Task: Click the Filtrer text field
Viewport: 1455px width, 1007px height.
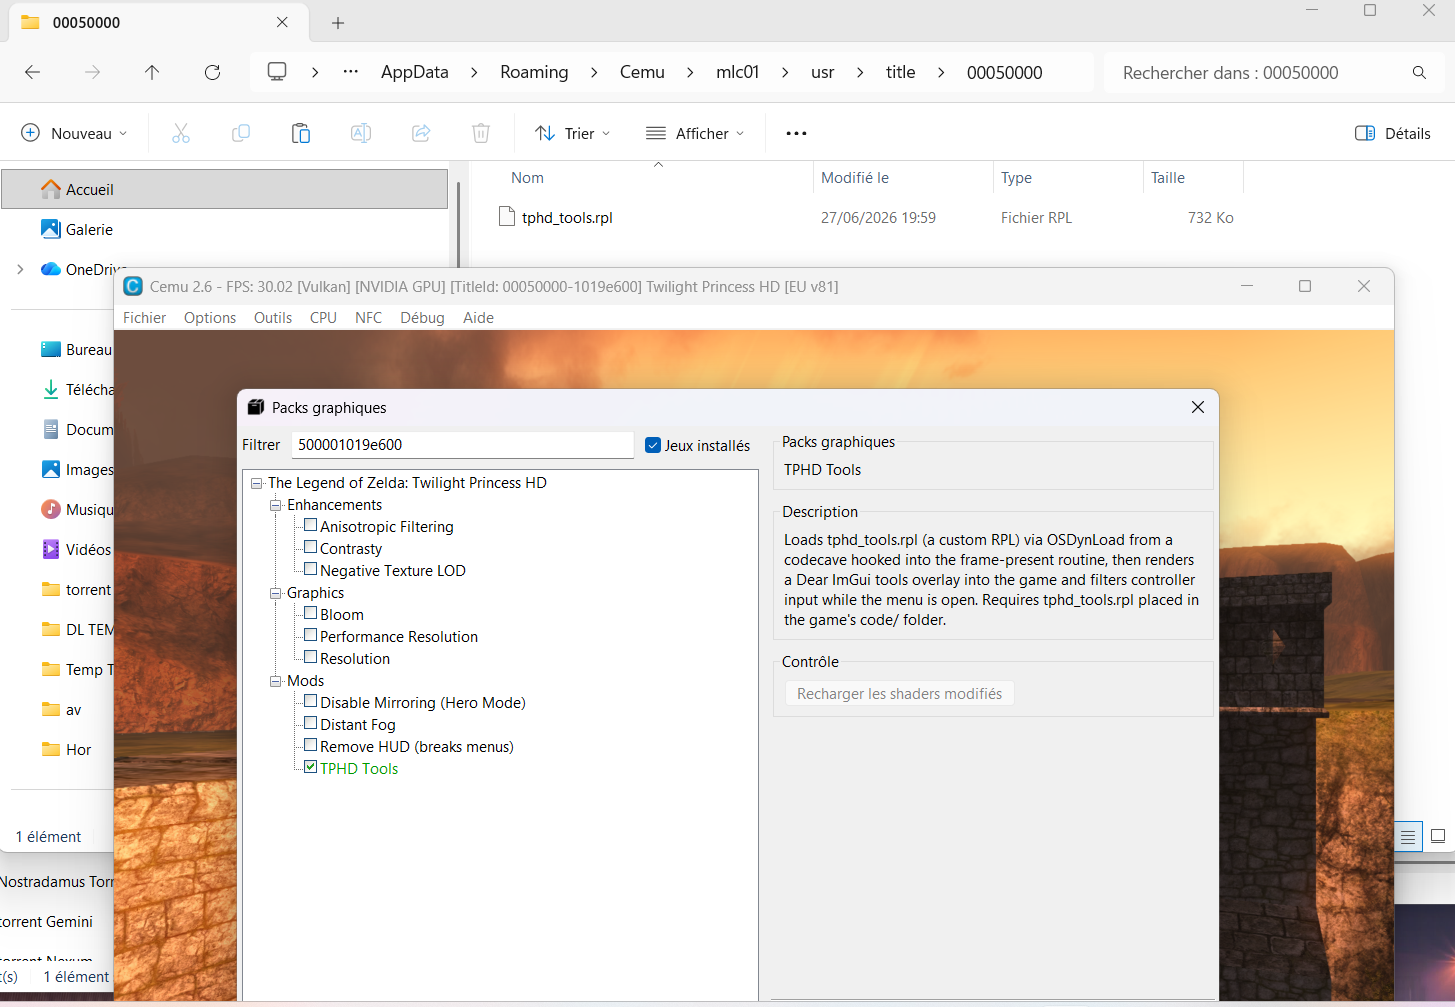Action: [462, 445]
